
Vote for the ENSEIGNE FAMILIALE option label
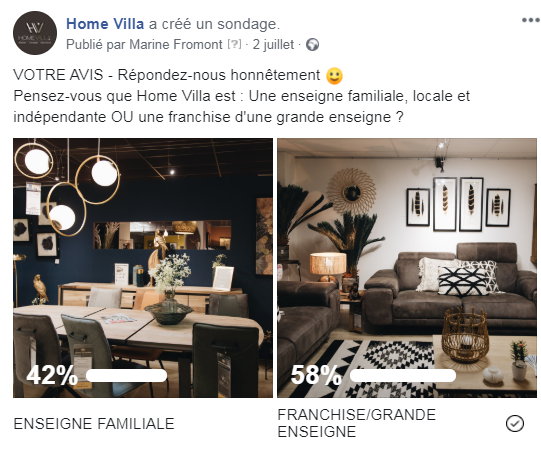[x=94, y=424]
